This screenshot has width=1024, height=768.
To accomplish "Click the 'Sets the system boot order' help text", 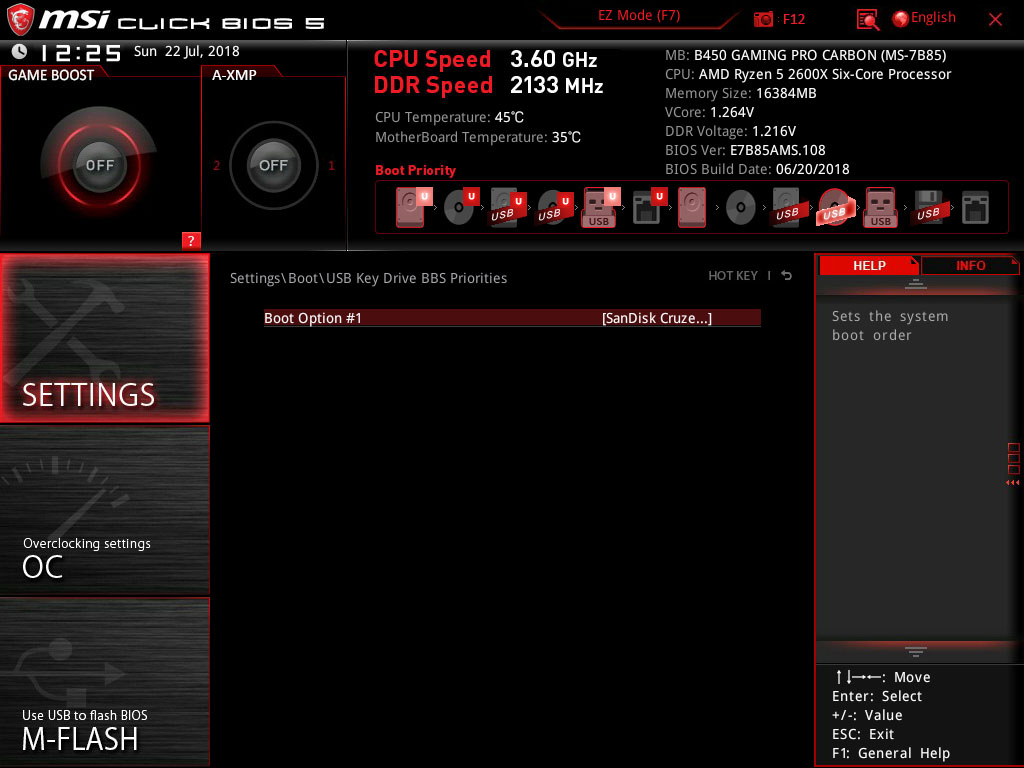I will pos(889,325).
